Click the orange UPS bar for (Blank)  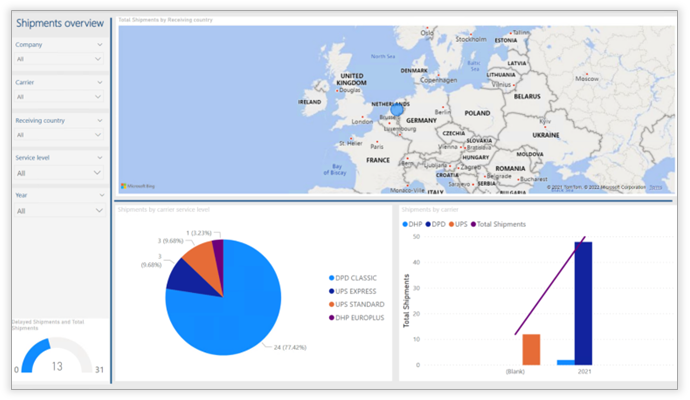coord(531,349)
